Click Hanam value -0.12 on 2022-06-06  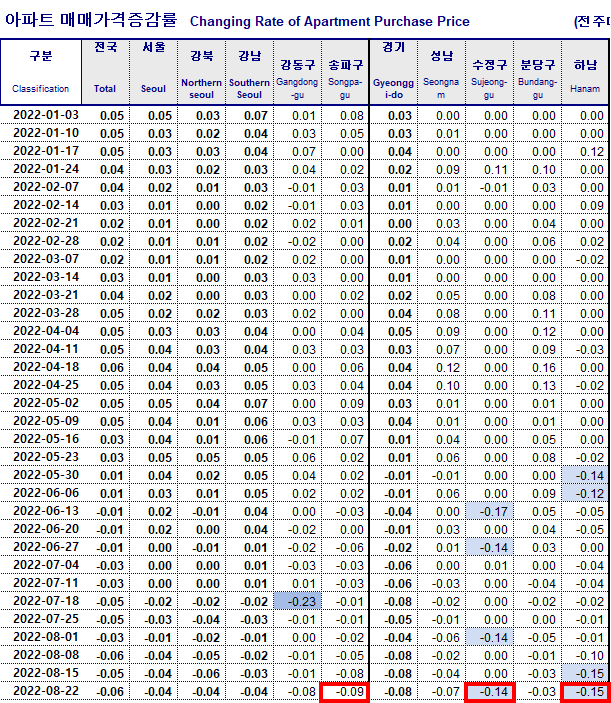(x=585, y=493)
